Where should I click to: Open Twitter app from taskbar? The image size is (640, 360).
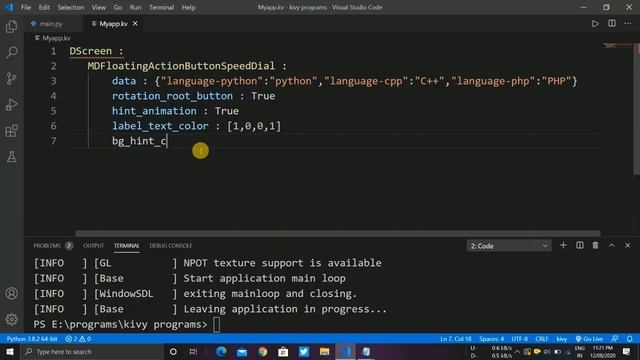coord(304,351)
